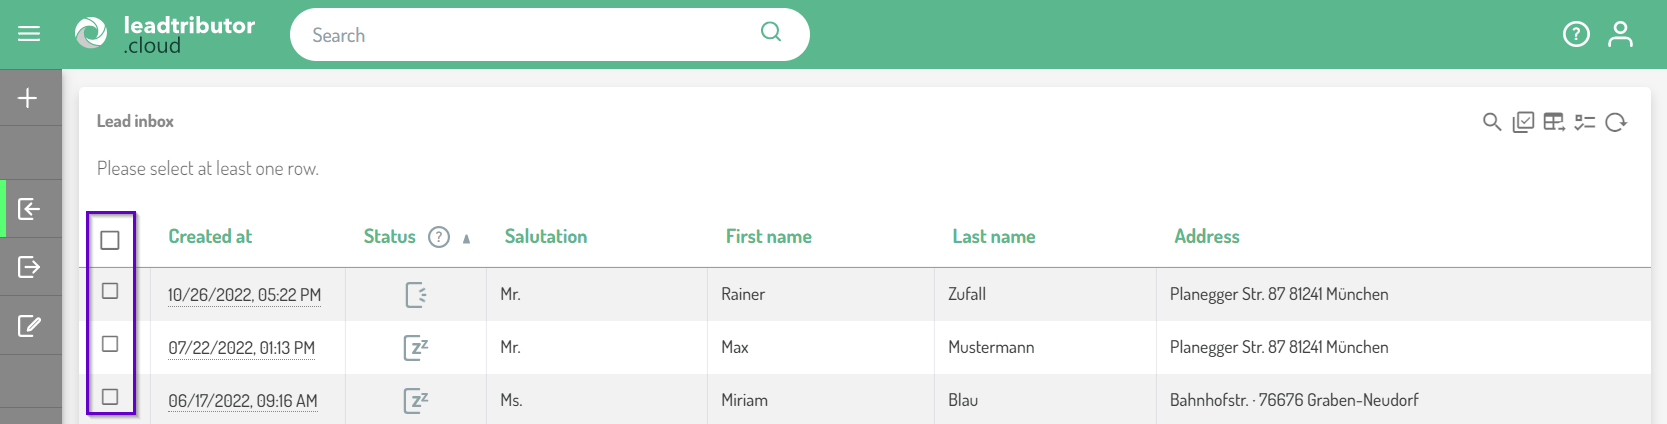This screenshot has height=424, width=1667.
Task: Sort by the Last name column header
Action: pos(993,237)
